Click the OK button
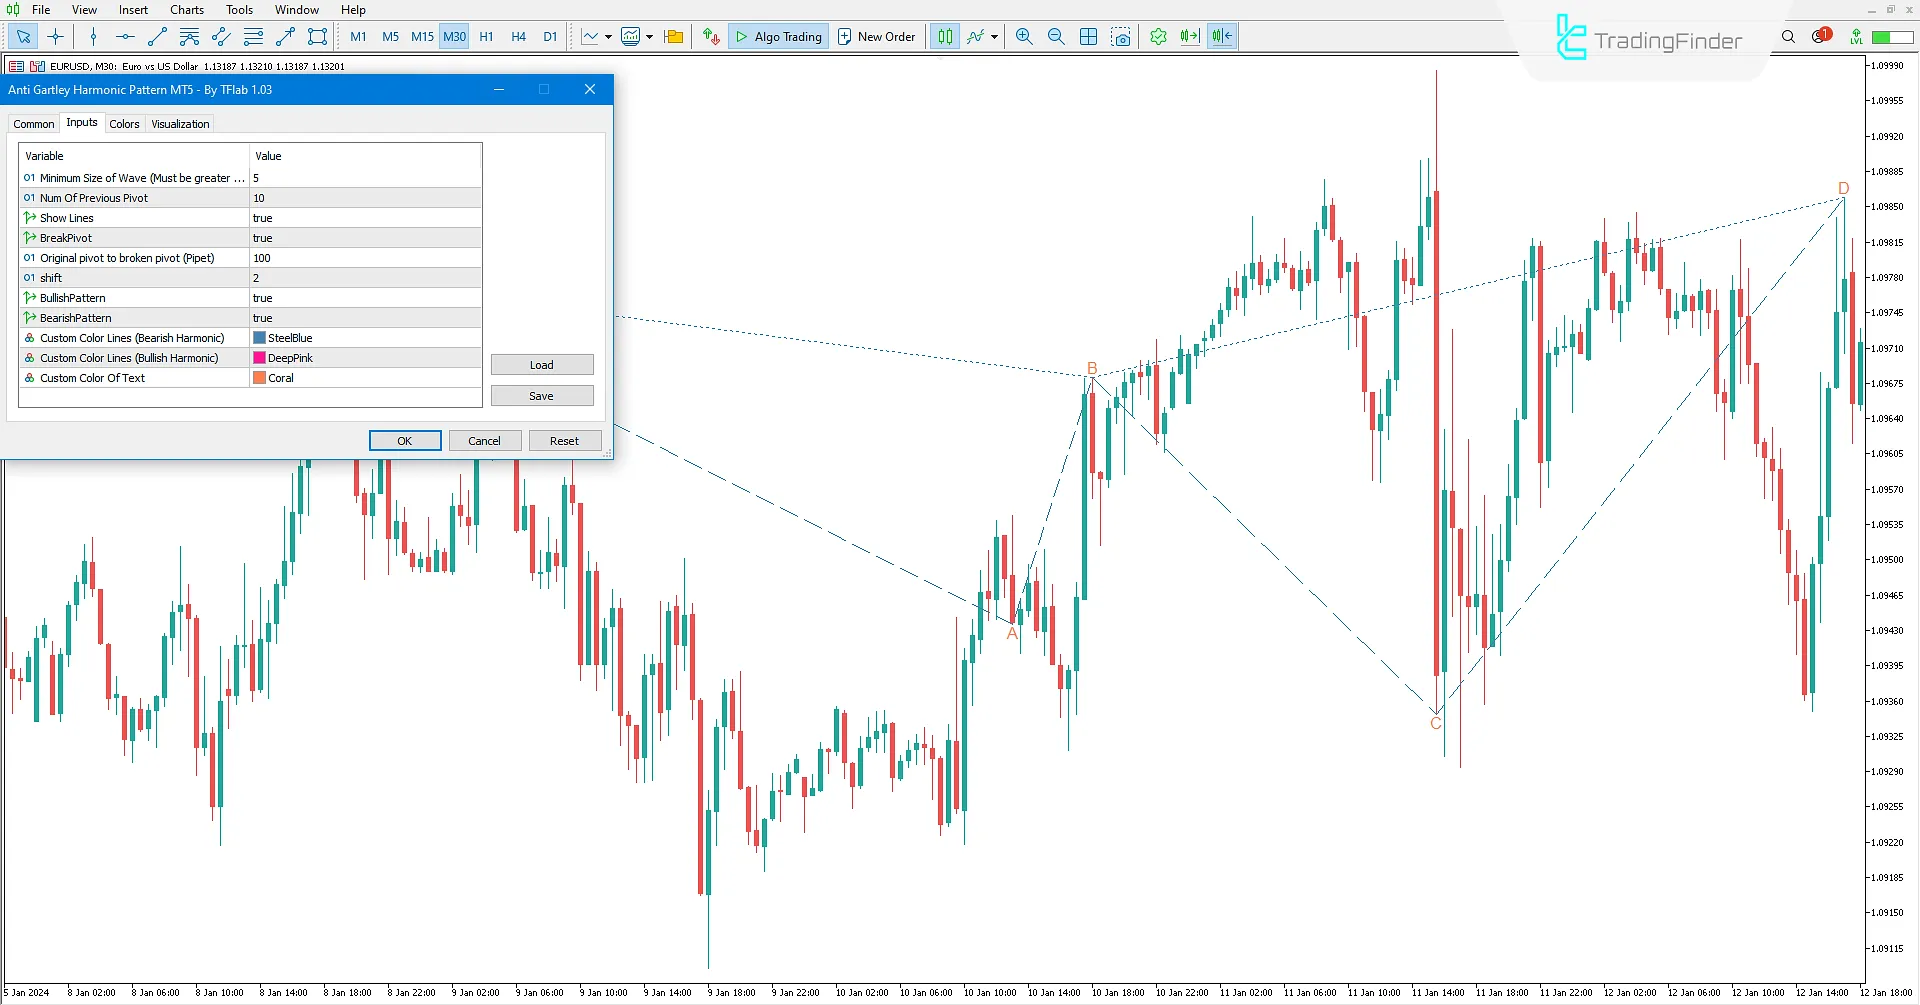 (x=405, y=440)
